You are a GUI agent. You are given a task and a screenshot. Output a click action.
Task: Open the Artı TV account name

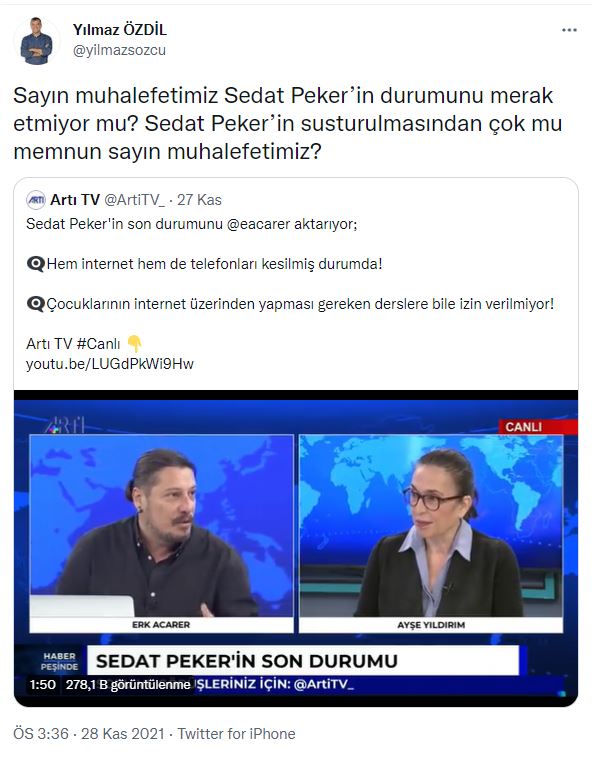75,200
